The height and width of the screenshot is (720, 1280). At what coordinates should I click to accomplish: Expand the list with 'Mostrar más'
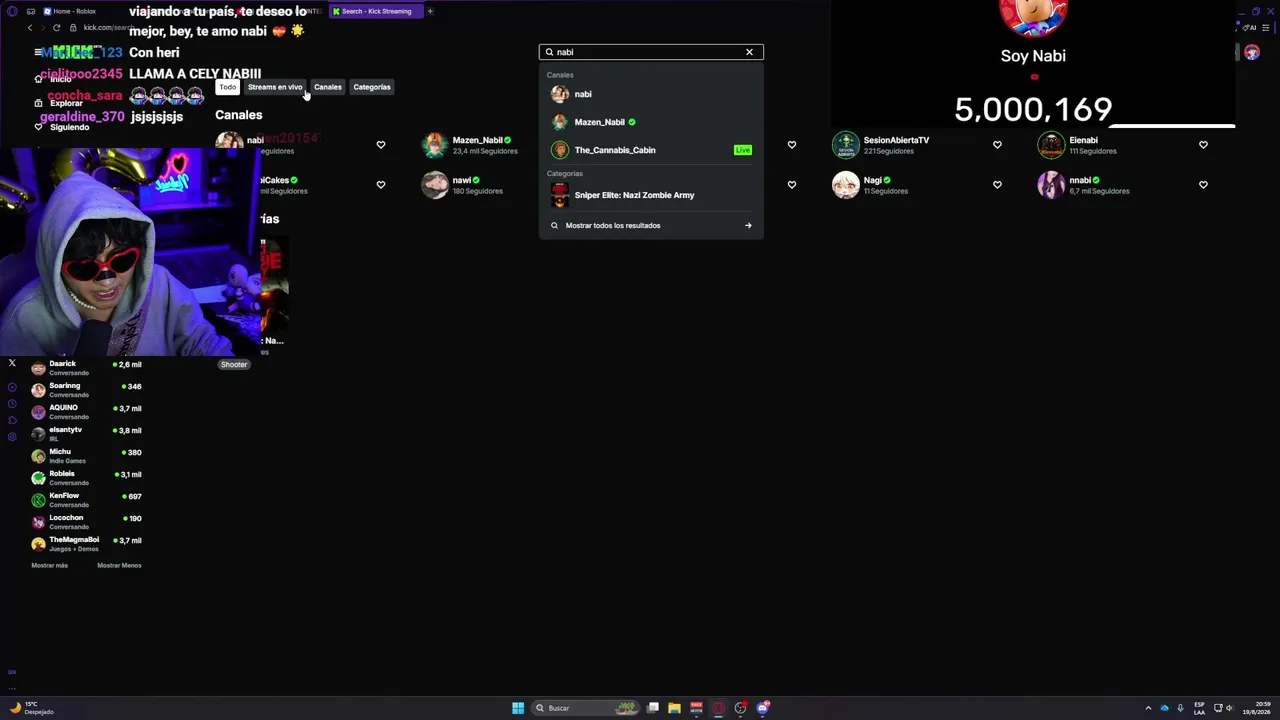50,566
